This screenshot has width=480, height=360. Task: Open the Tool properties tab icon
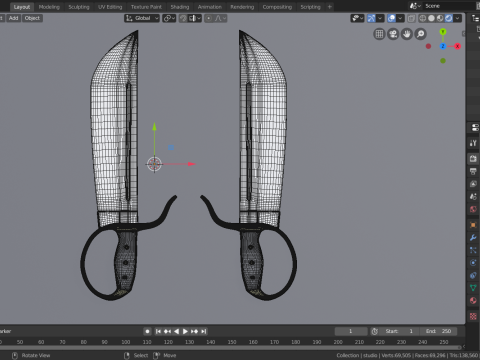click(x=473, y=143)
